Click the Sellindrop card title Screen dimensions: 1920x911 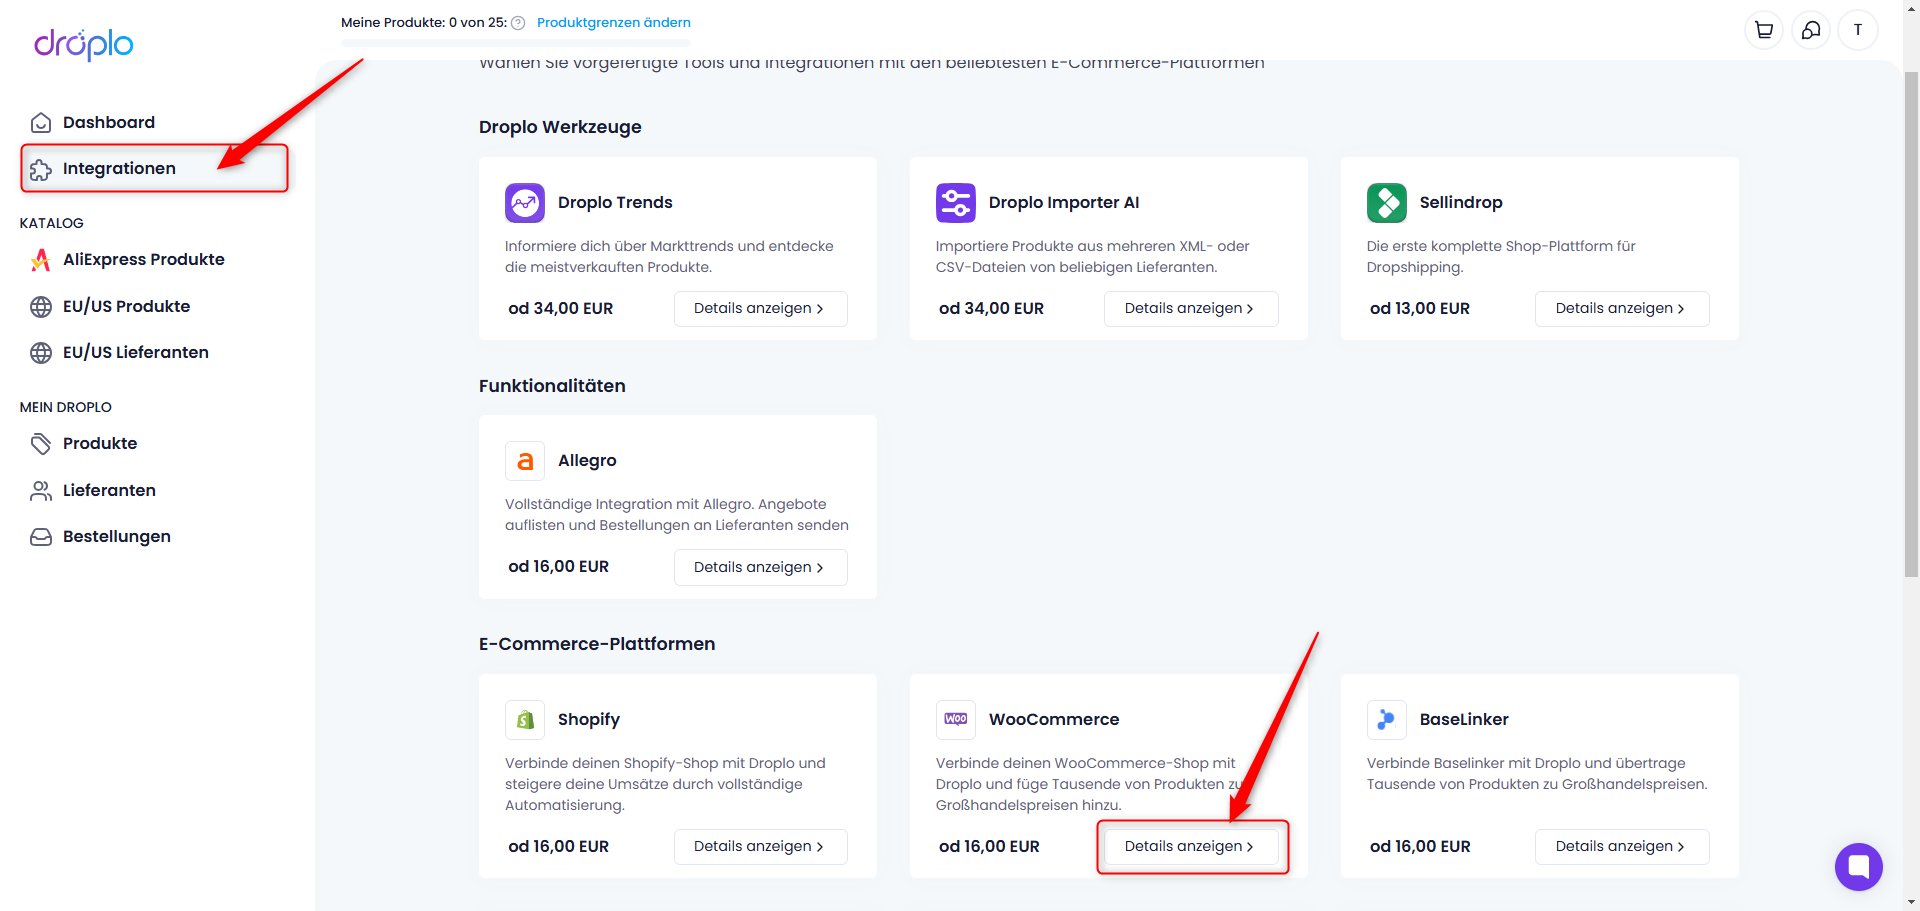1461,202
